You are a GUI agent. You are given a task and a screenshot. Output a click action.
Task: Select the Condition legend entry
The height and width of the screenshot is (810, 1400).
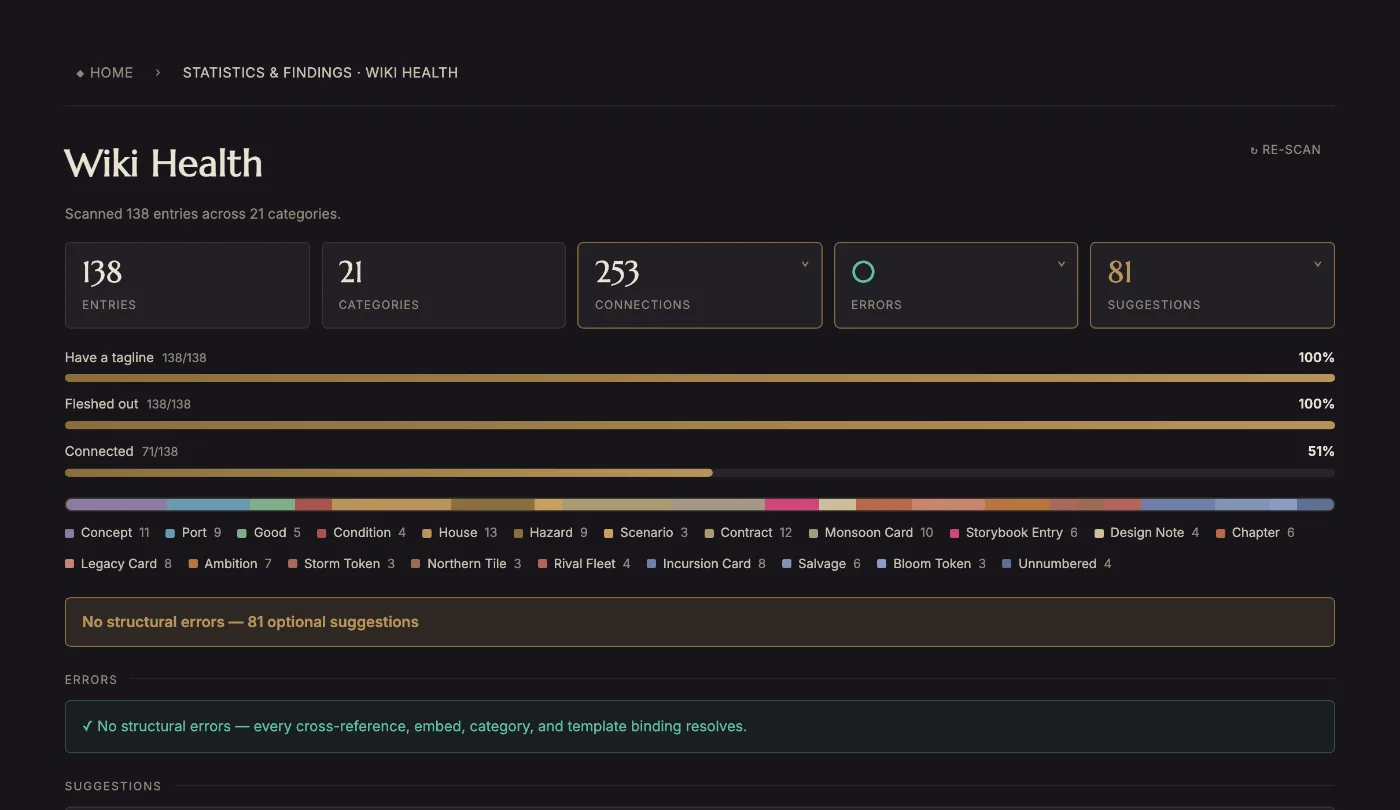[x=362, y=533]
